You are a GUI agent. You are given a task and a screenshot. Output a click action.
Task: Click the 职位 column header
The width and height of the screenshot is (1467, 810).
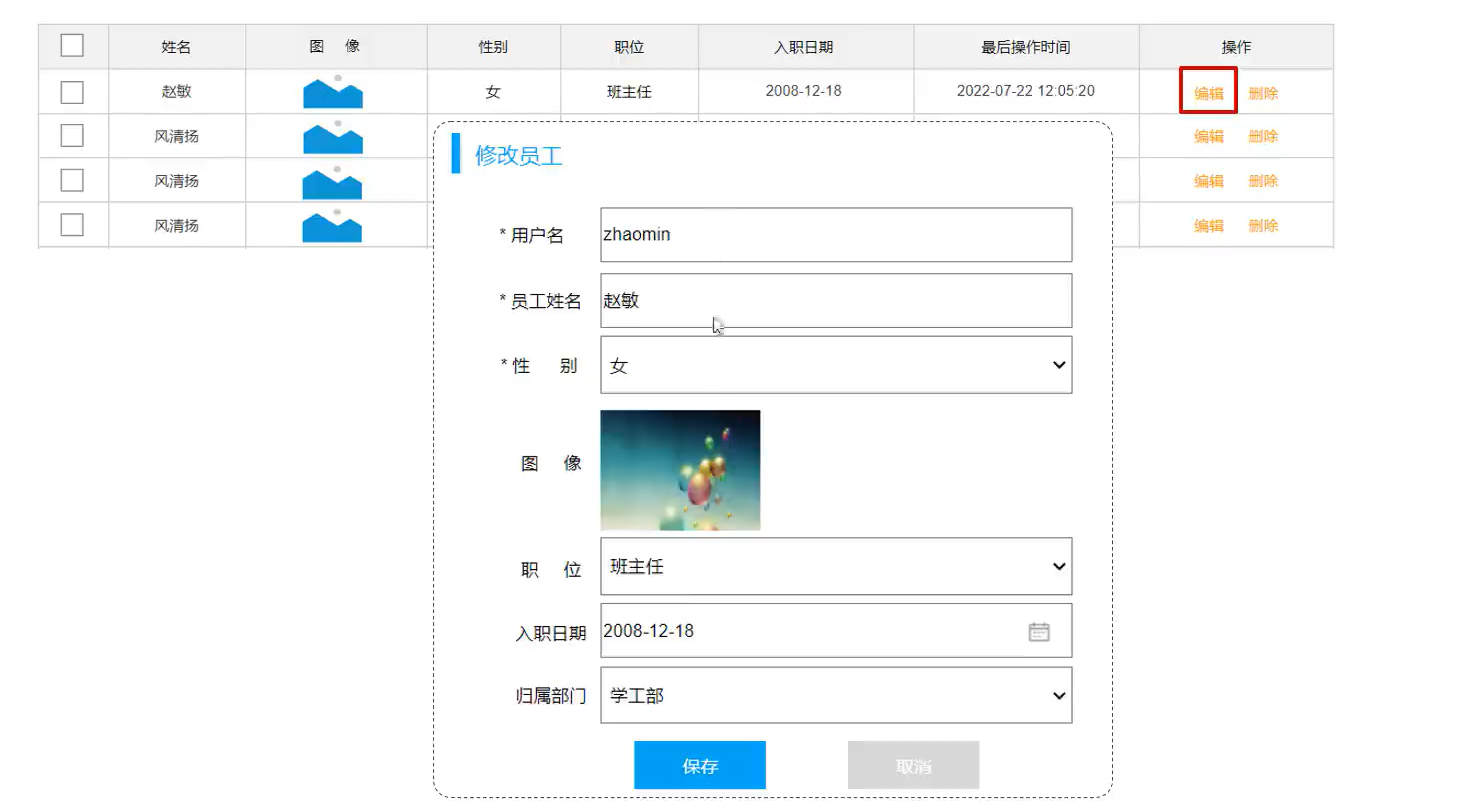click(x=629, y=47)
